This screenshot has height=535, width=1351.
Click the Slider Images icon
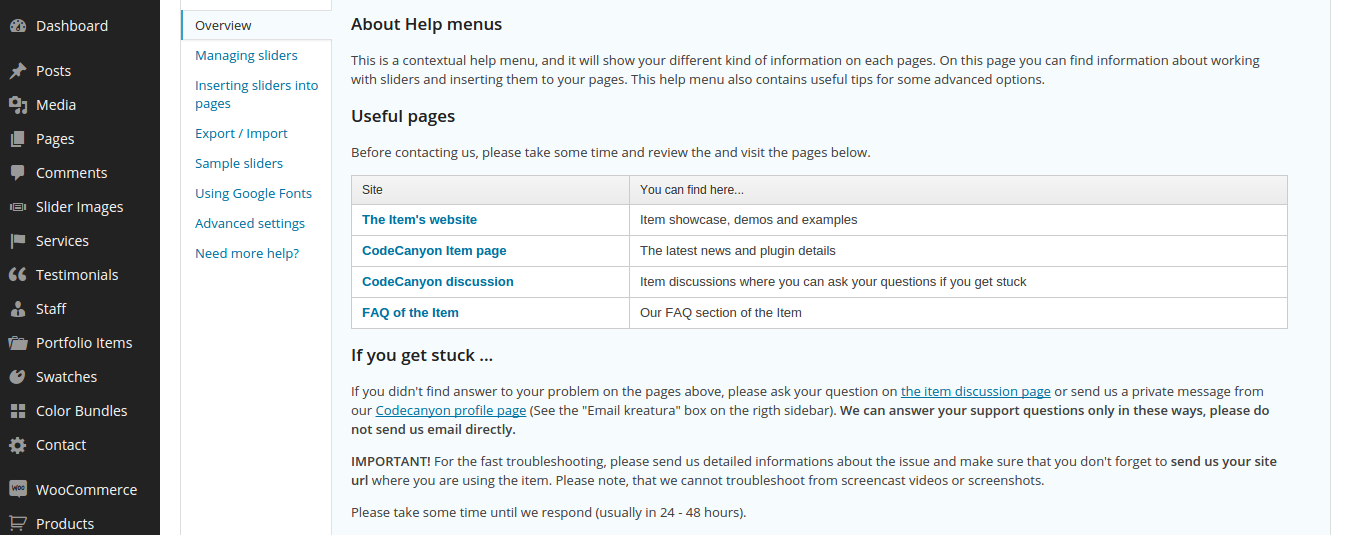click(x=18, y=207)
